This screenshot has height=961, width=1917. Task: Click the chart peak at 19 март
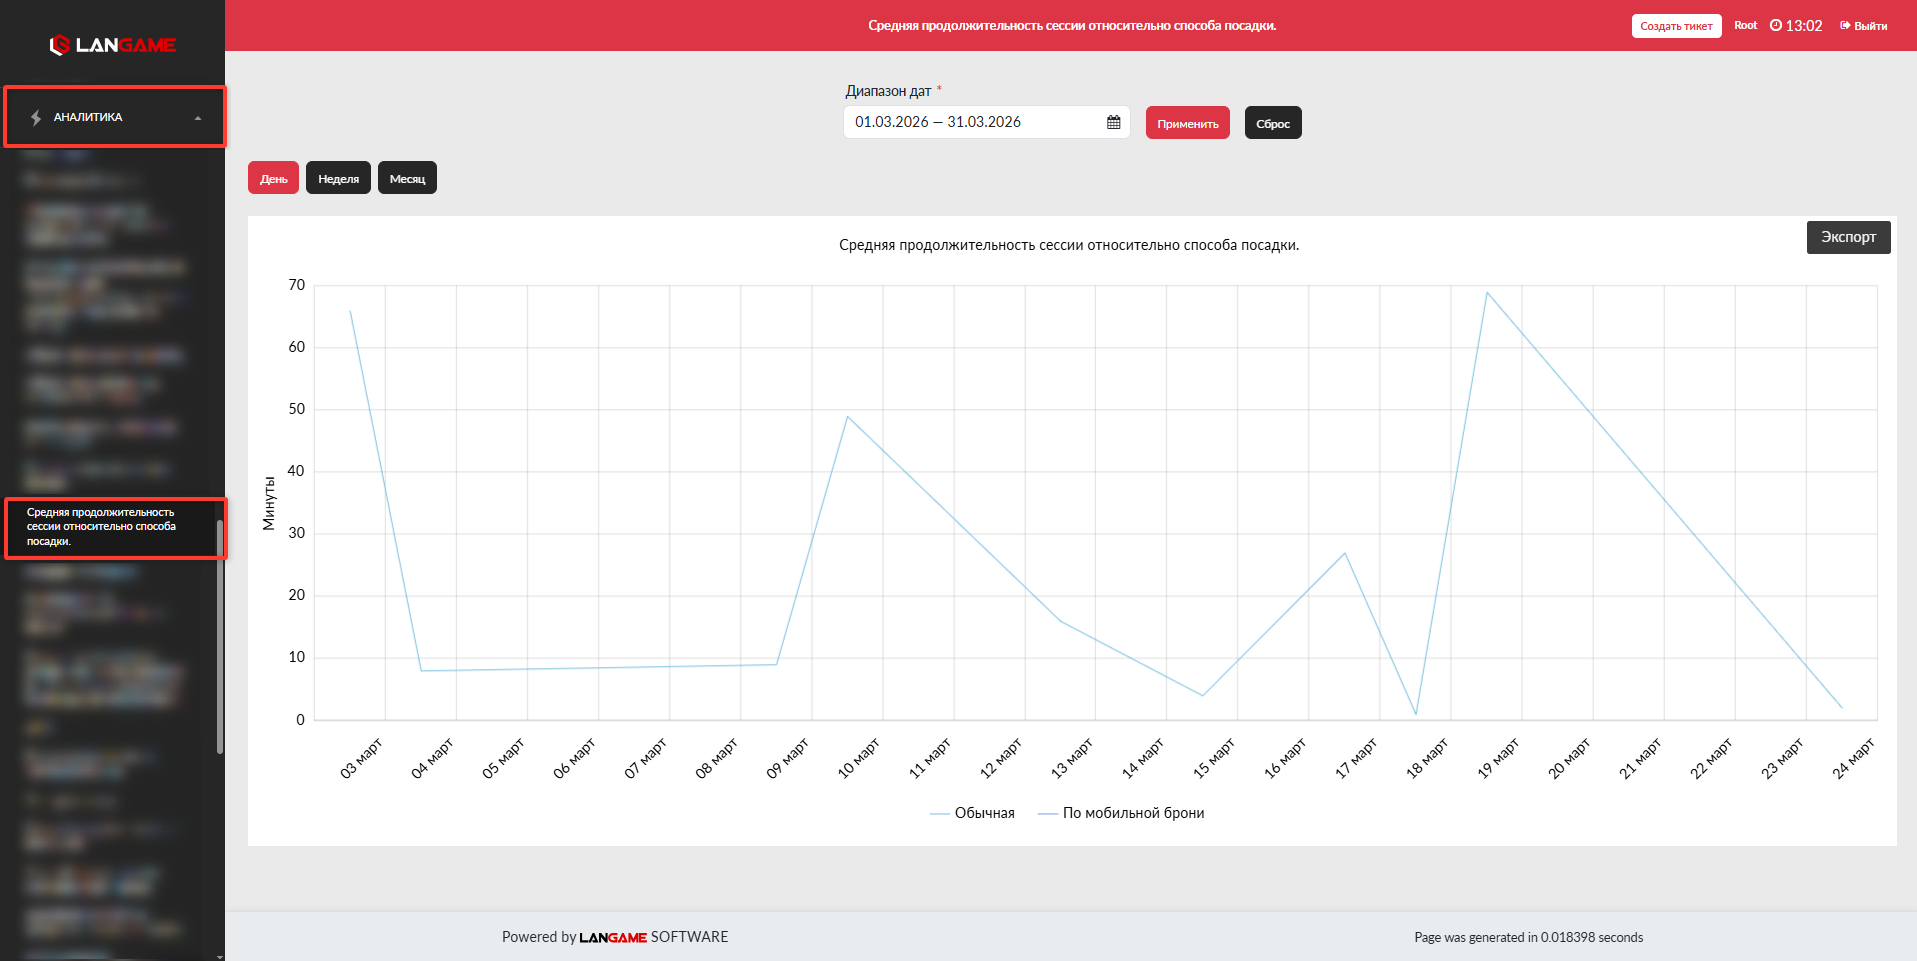coord(1487,292)
